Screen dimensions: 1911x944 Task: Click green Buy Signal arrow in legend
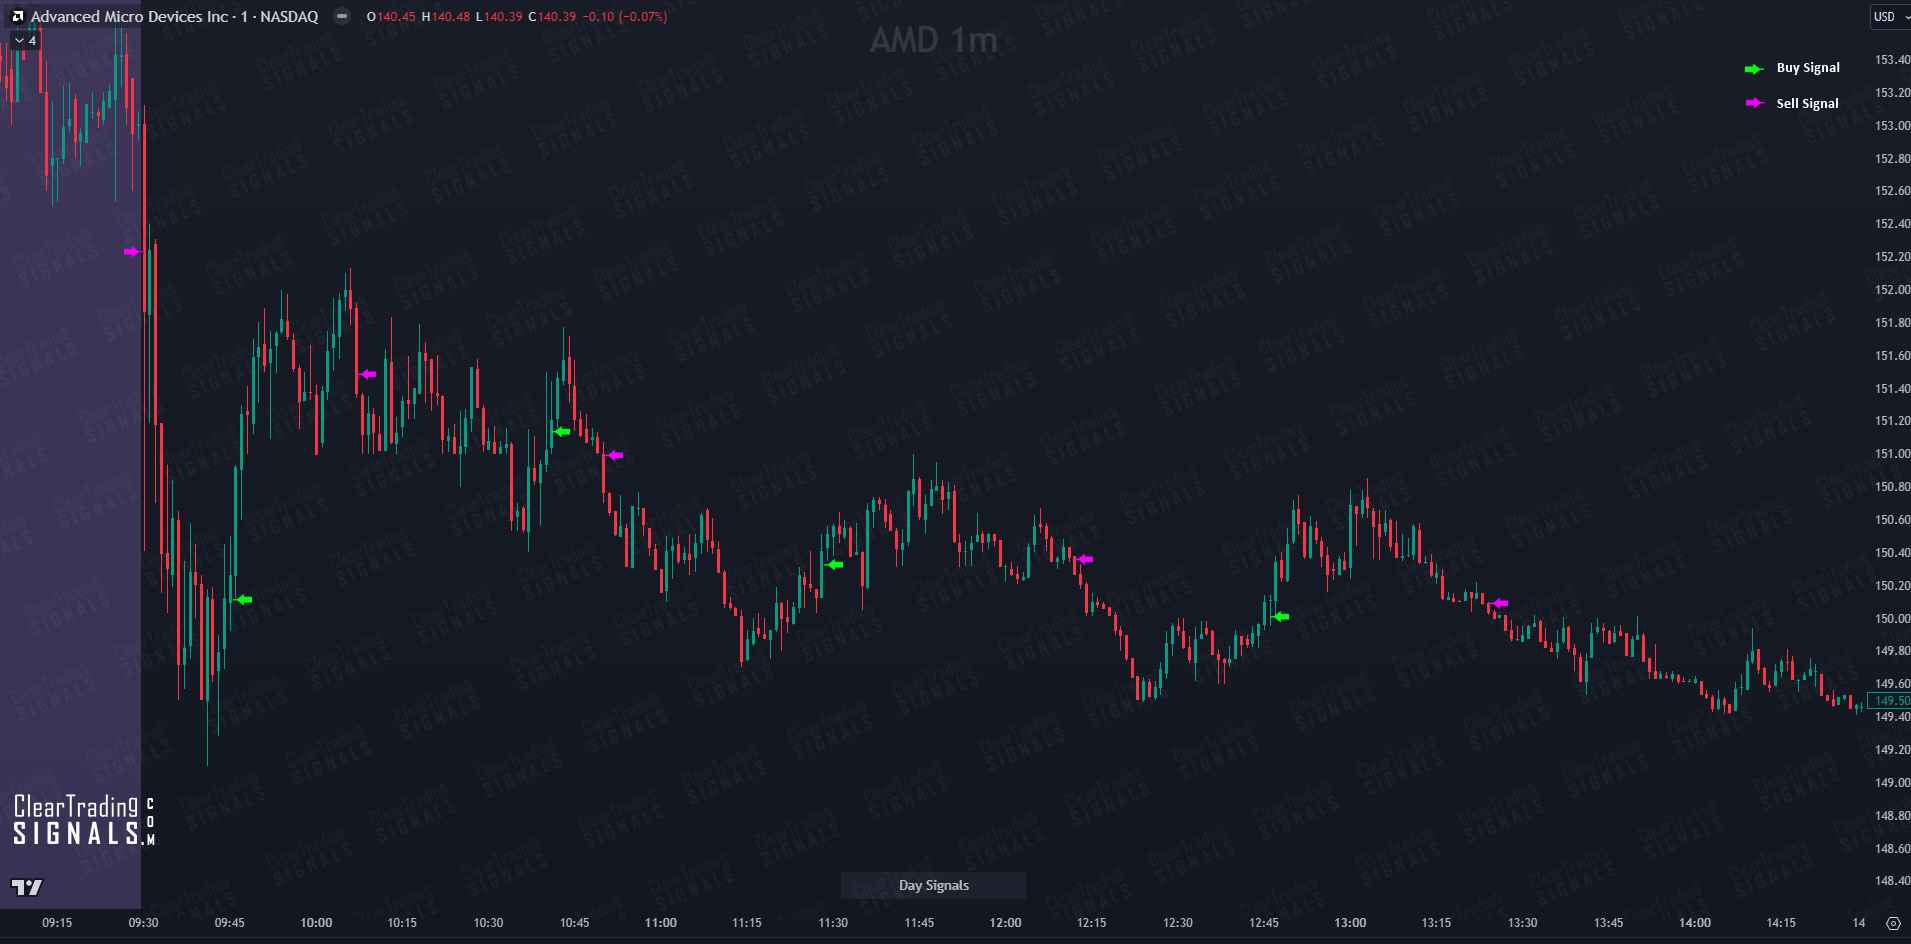(x=1754, y=69)
